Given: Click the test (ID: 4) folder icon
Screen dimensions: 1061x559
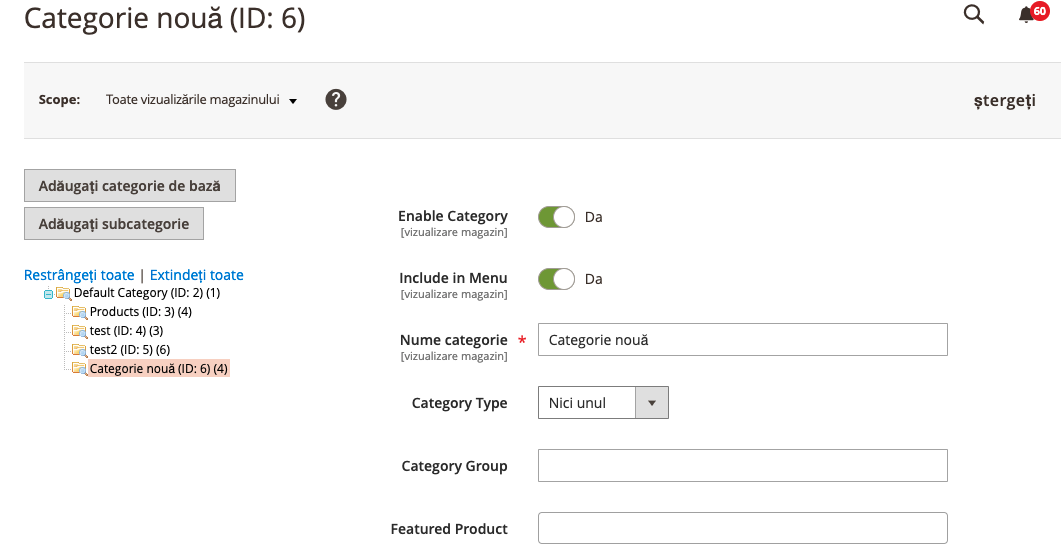Looking at the screenshot, I should [80, 331].
